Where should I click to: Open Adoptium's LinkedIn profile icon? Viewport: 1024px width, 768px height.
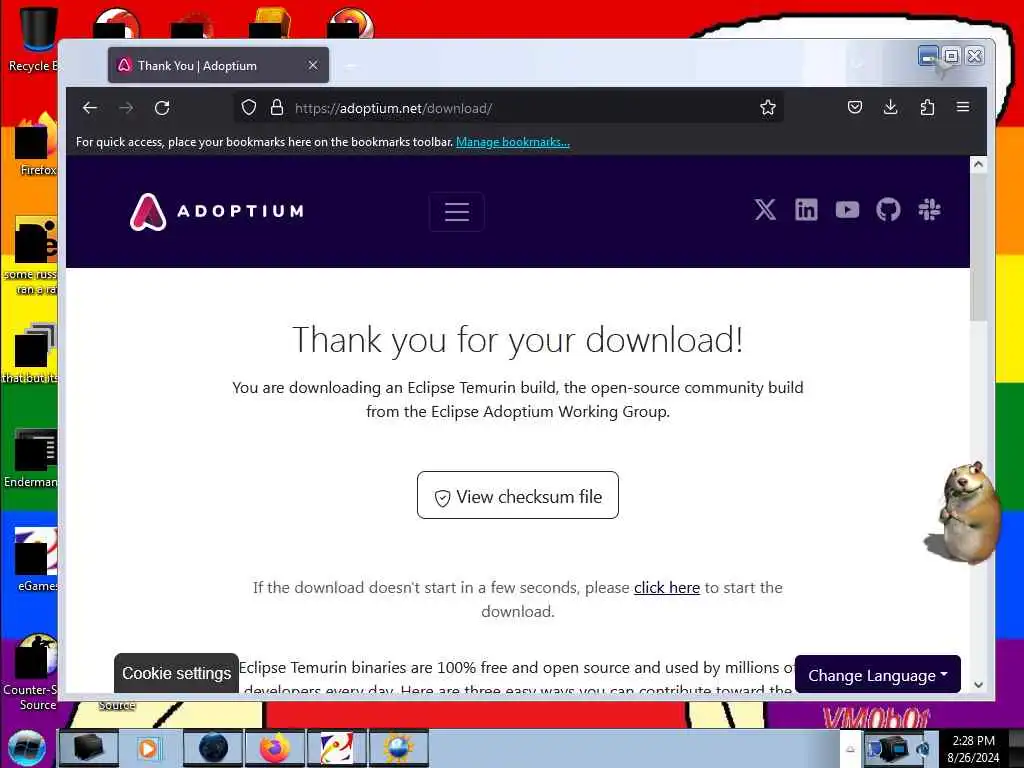807,210
